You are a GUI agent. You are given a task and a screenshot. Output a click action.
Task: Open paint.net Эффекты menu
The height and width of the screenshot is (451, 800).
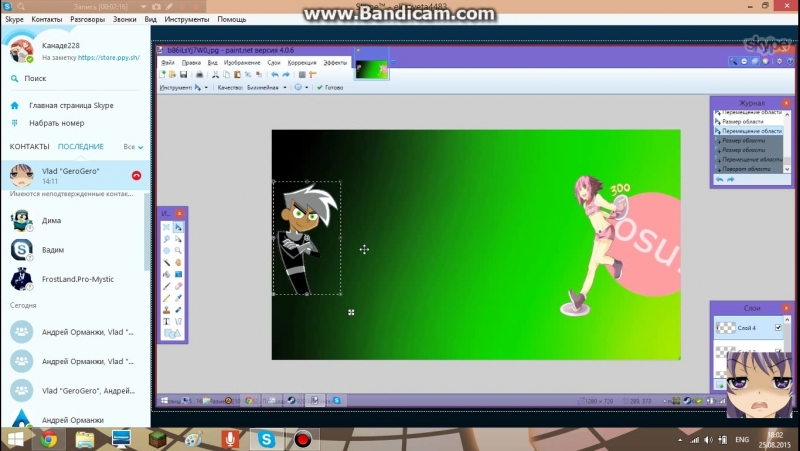335,63
